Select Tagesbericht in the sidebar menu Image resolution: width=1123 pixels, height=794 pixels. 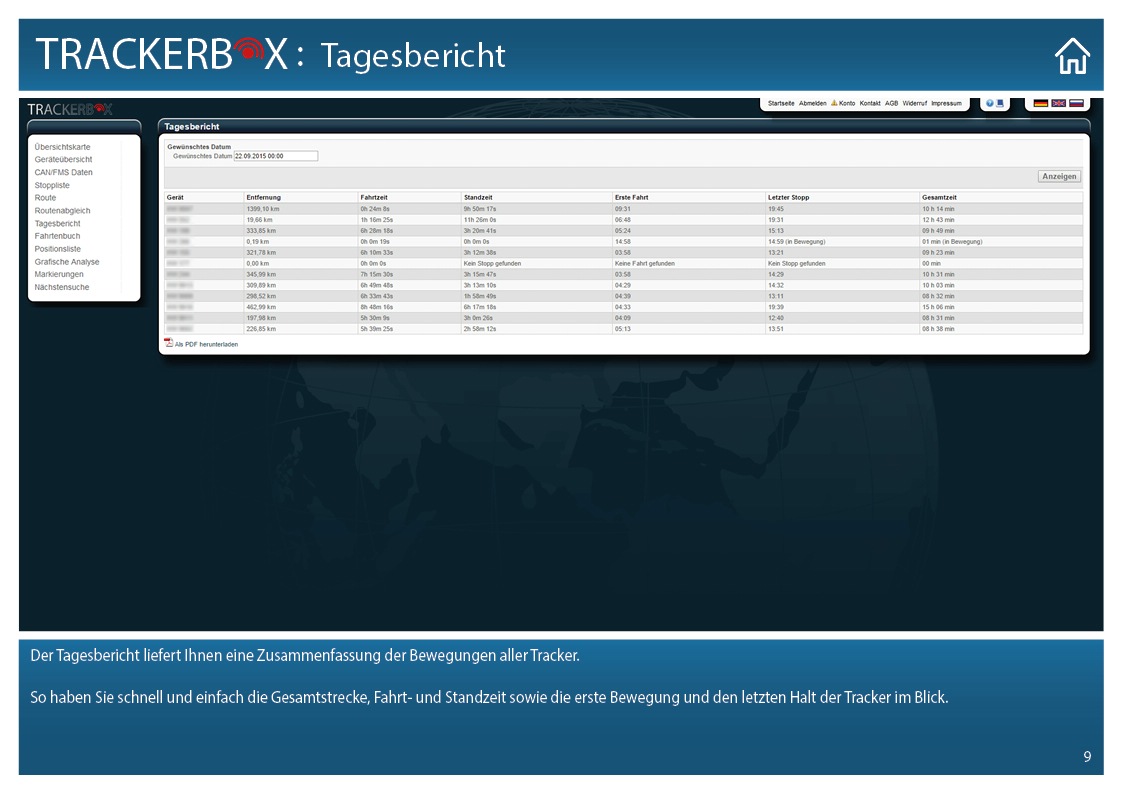(x=57, y=223)
